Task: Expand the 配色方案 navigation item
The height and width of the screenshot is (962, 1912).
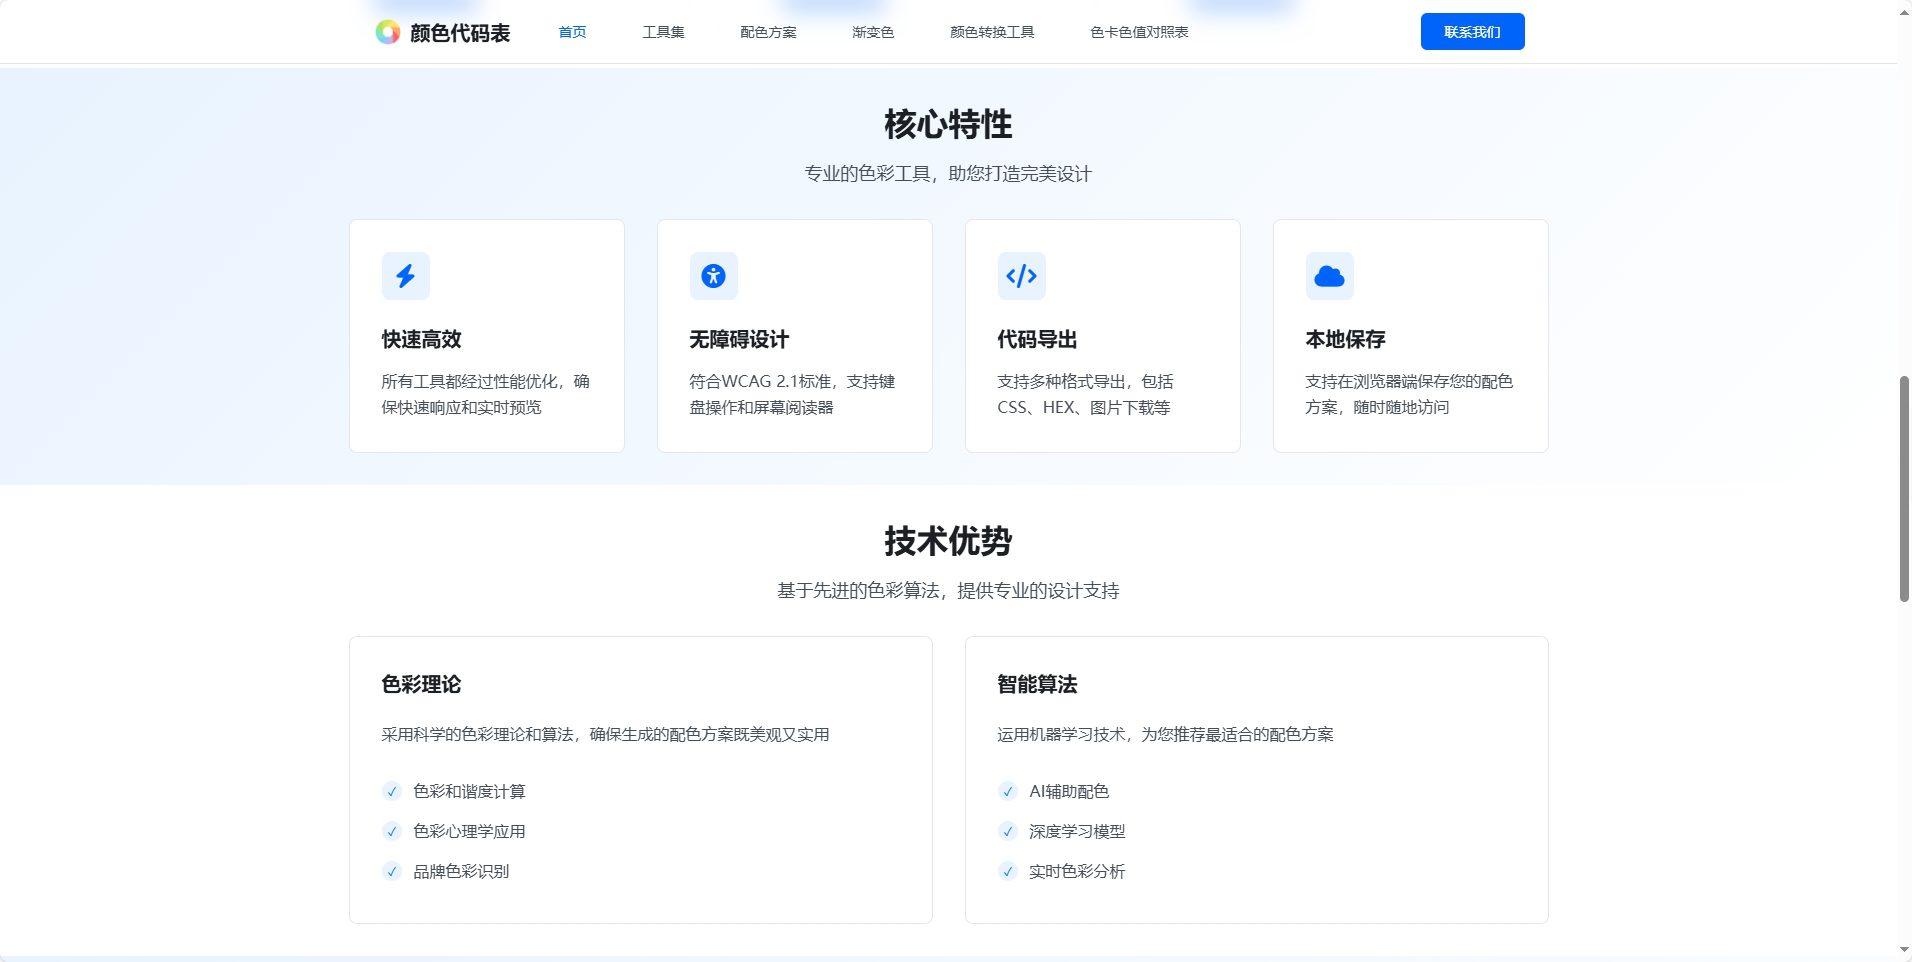Action: [x=768, y=31]
